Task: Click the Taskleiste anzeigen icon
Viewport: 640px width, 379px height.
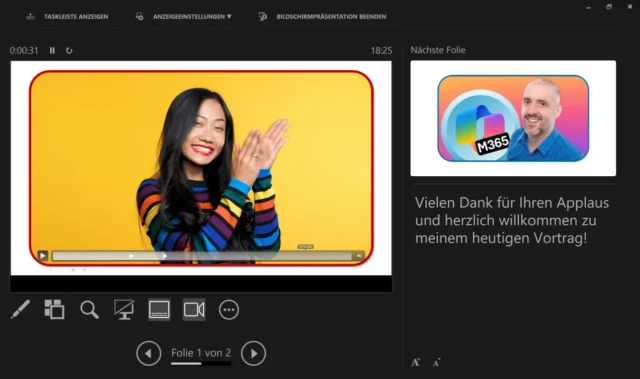Action: (30, 17)
